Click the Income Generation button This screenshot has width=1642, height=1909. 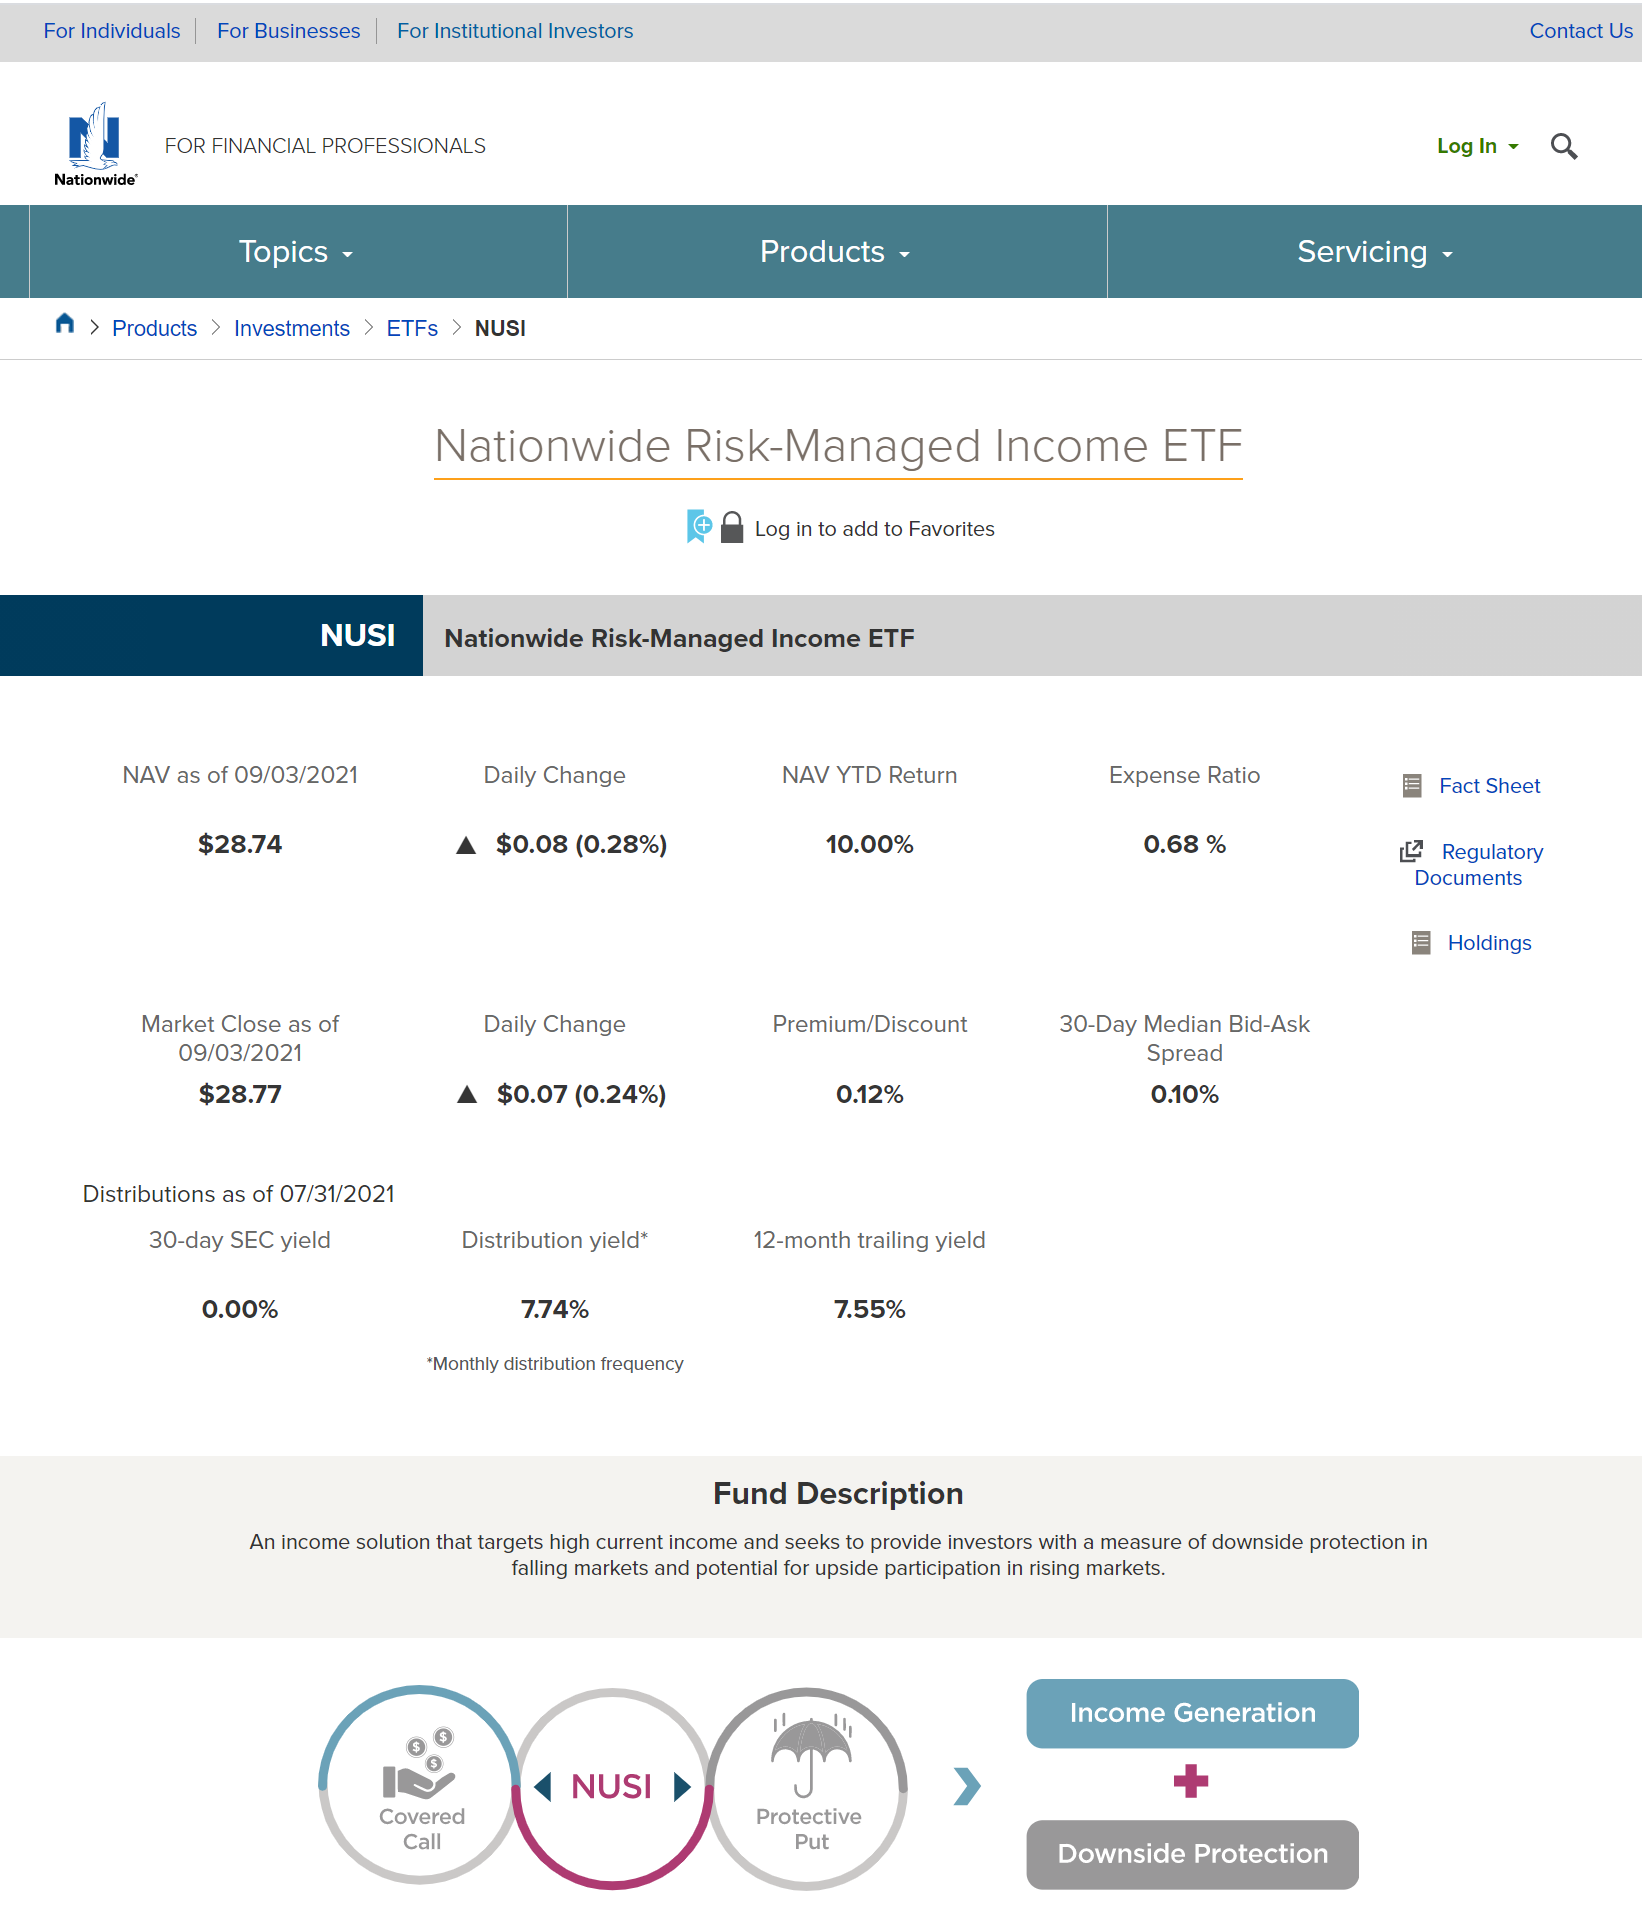pyautogui.click(x=1192, y=1713)
